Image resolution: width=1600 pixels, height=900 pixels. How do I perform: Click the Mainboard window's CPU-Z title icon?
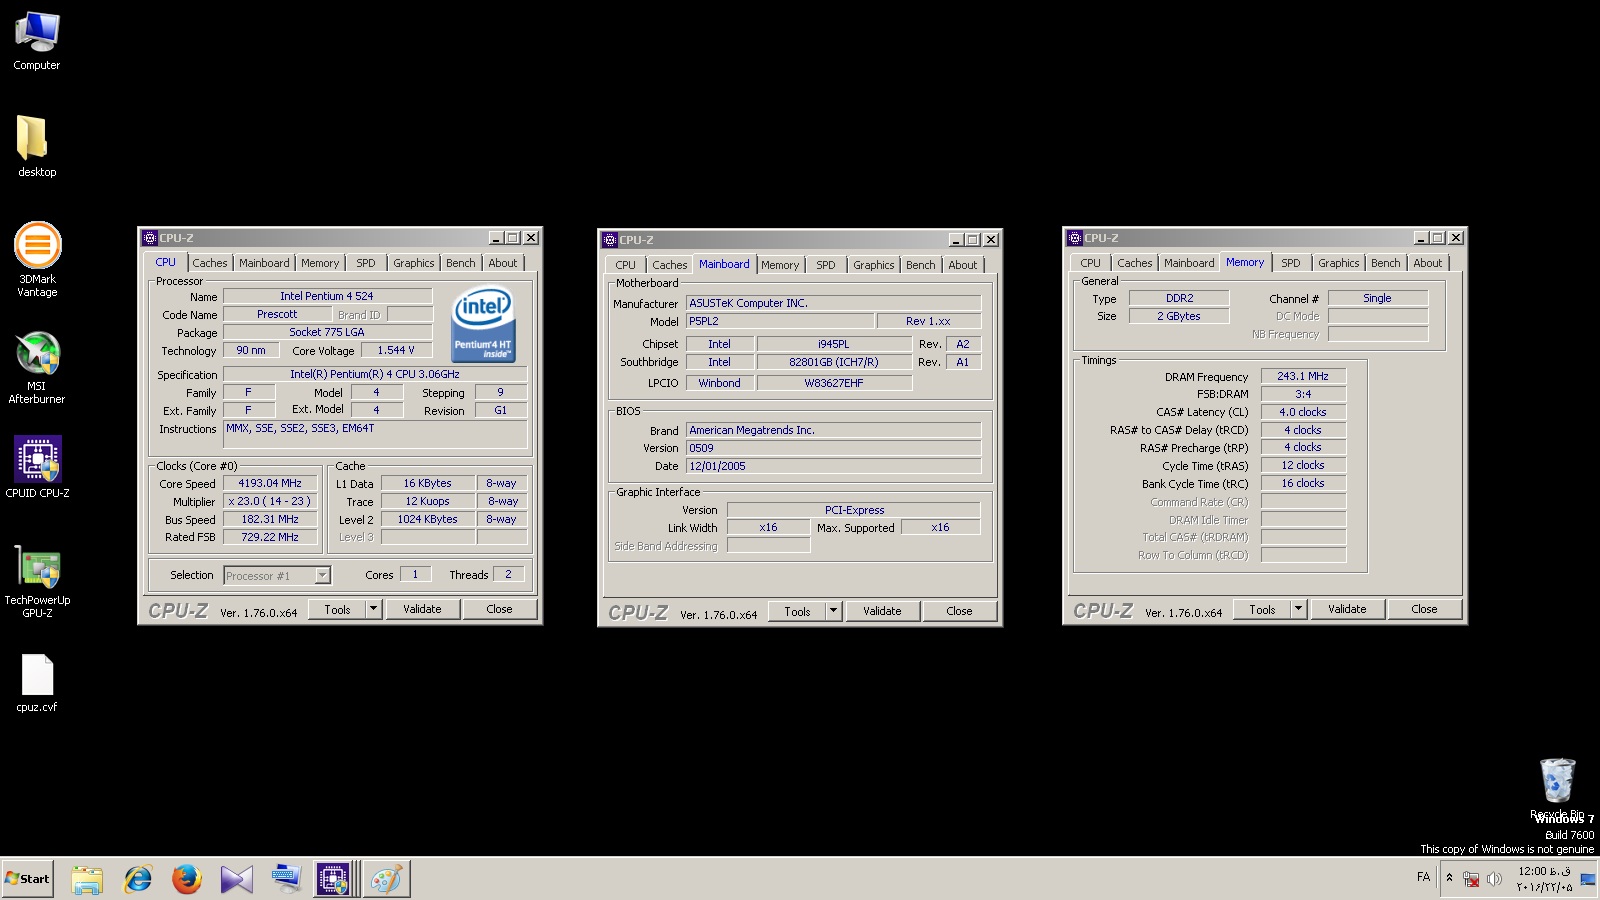(610, 240)
